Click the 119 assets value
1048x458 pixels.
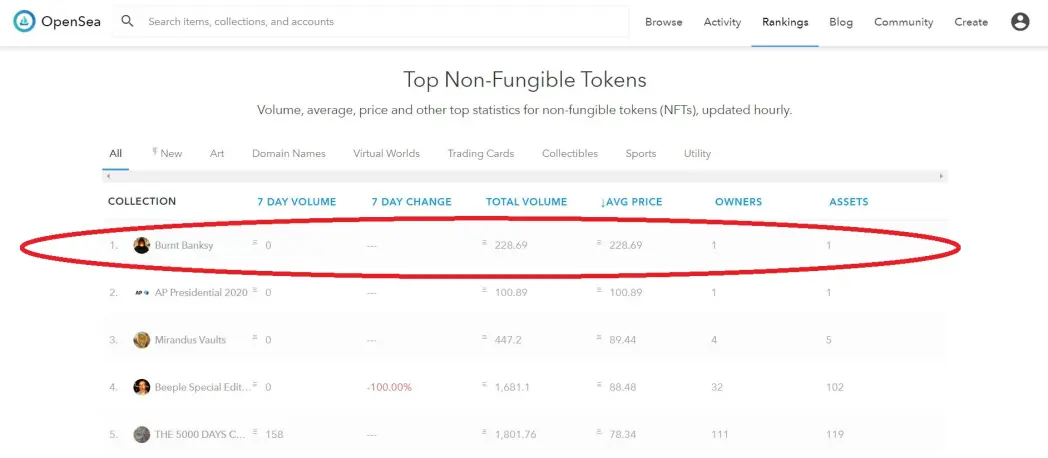pyautogui.click(x=835, y=435)
